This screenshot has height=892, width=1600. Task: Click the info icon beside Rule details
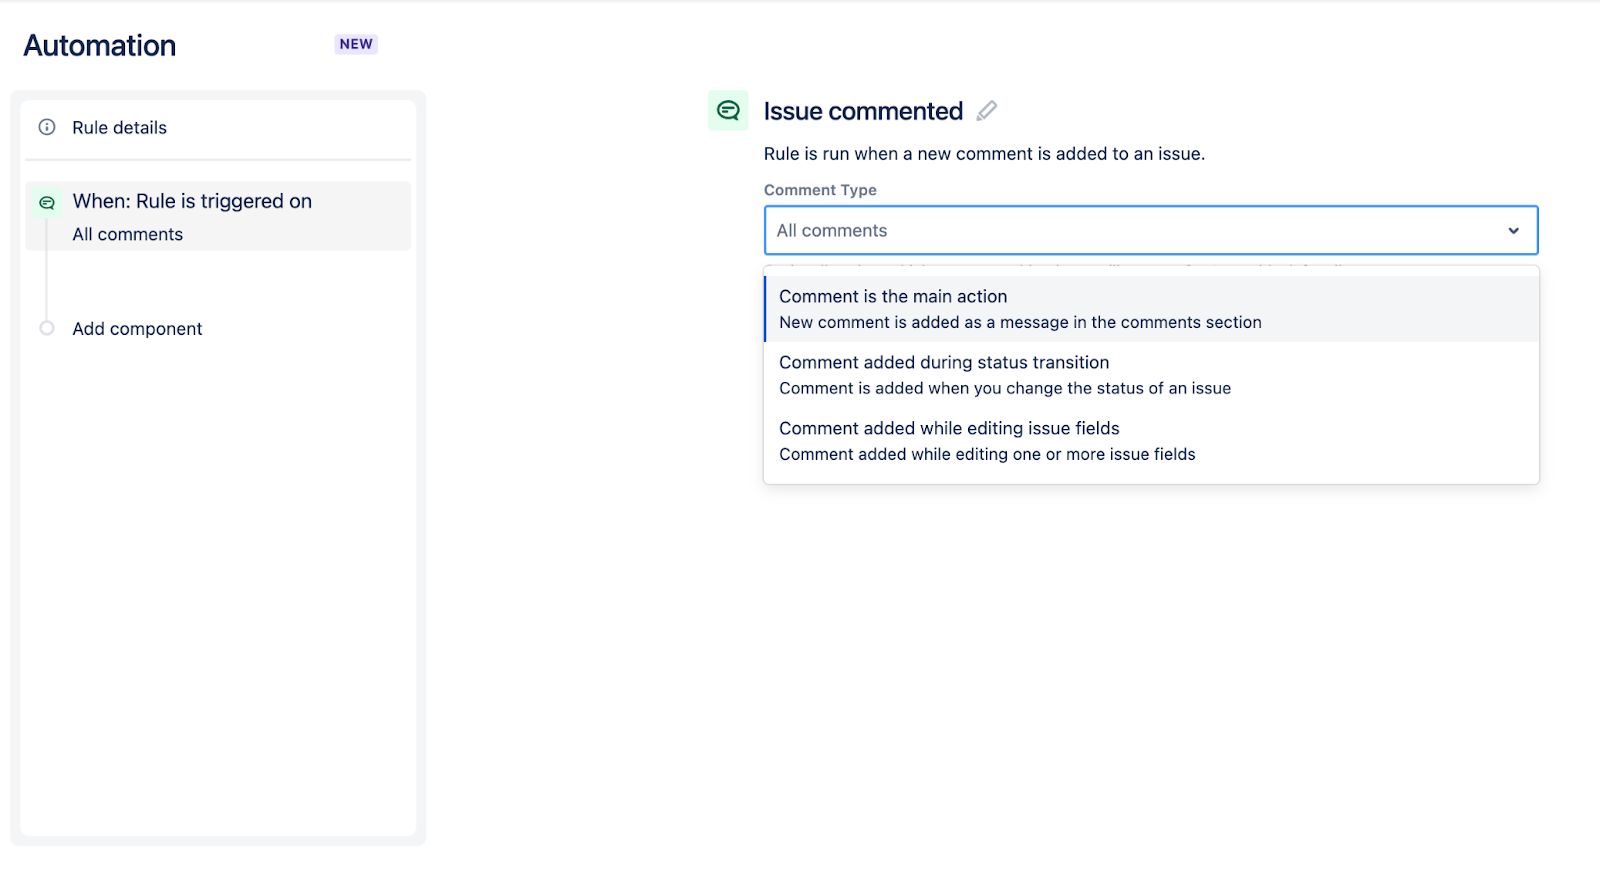pyautogui.click(x=47, y=127)
